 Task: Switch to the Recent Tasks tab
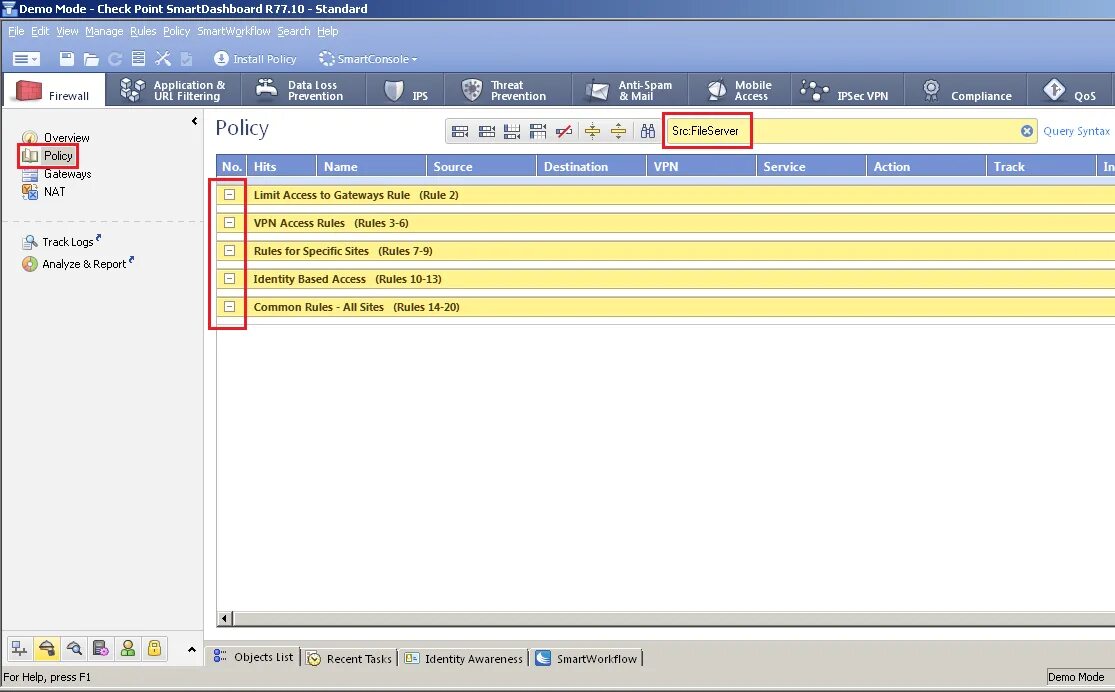pyautogui.click(x=350, y=659)
